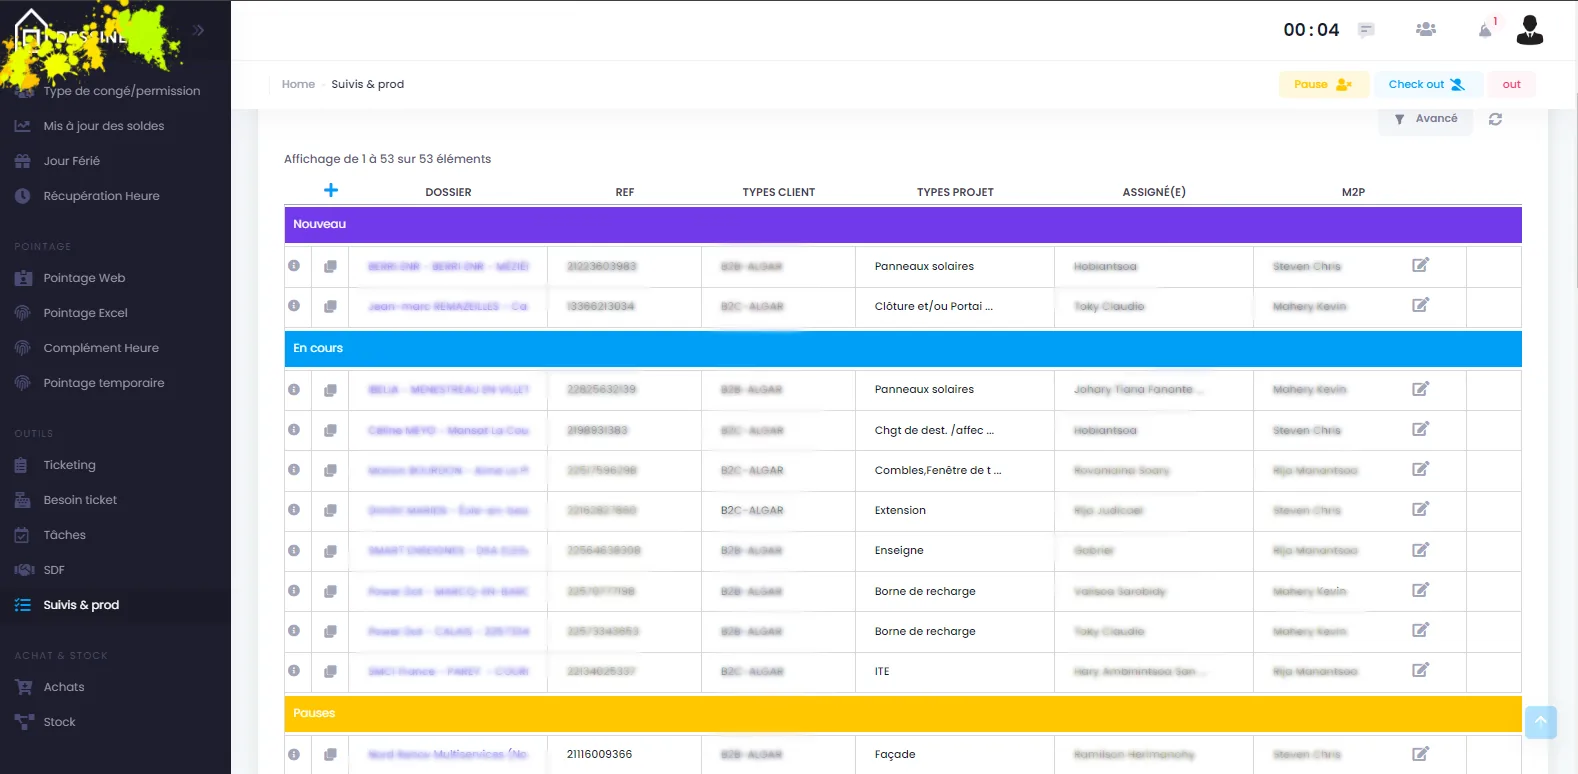Click reference 21116009366 cell
The image size is (1578, 774).
[624, 755]
